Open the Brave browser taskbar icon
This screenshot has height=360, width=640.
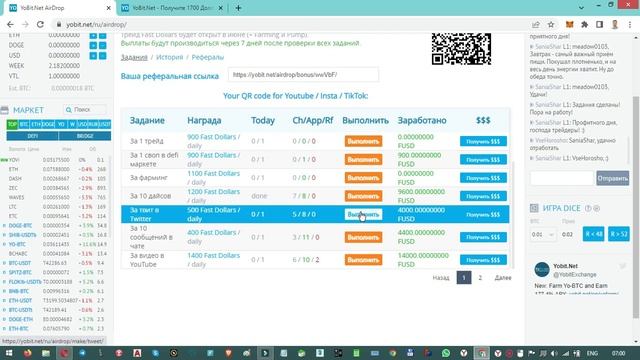pyautogui.click(x=229, y=353)
